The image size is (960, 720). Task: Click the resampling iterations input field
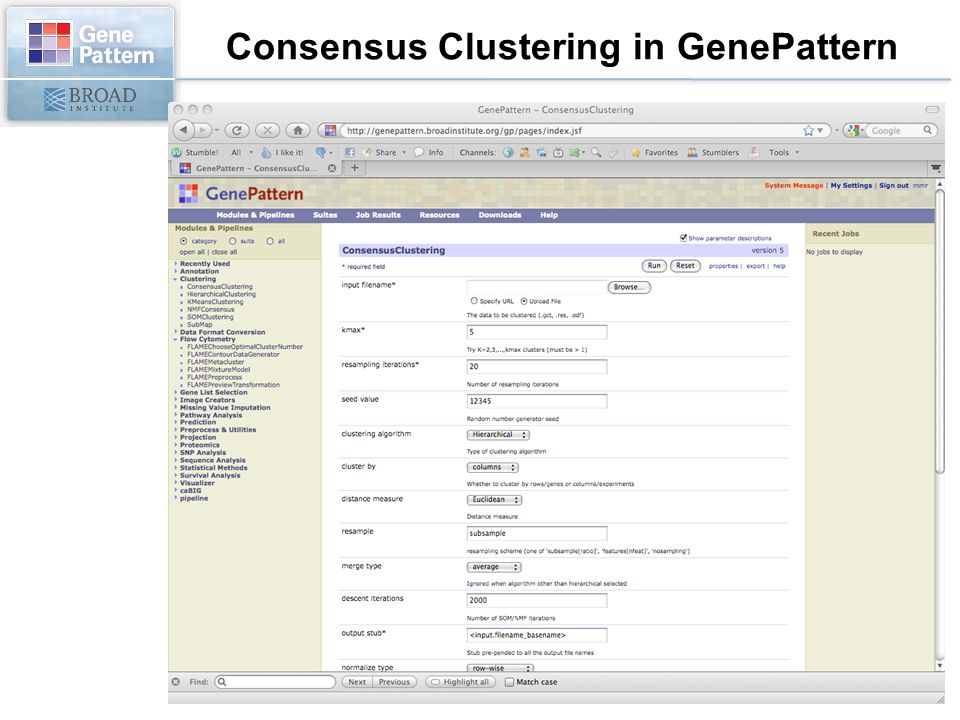[537, 367]
